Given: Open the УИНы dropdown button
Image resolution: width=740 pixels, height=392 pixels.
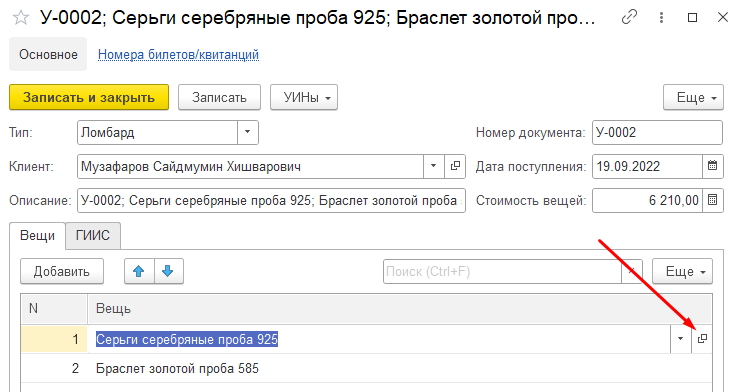Looking at the screenshot, I should pos(304,98).
